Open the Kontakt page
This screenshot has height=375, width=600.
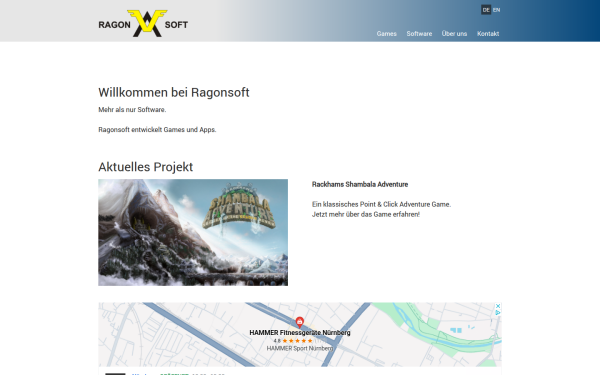[x=488, y=34]
